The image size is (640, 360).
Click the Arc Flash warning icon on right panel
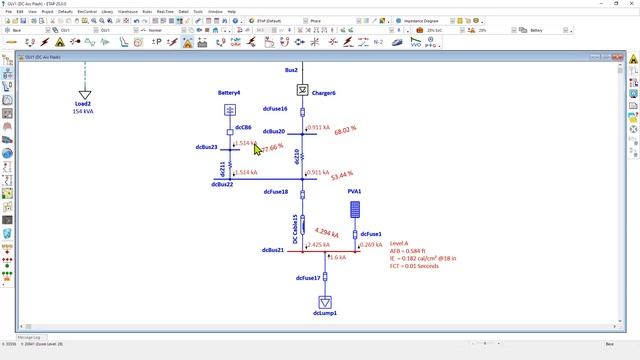click(633, 60)
